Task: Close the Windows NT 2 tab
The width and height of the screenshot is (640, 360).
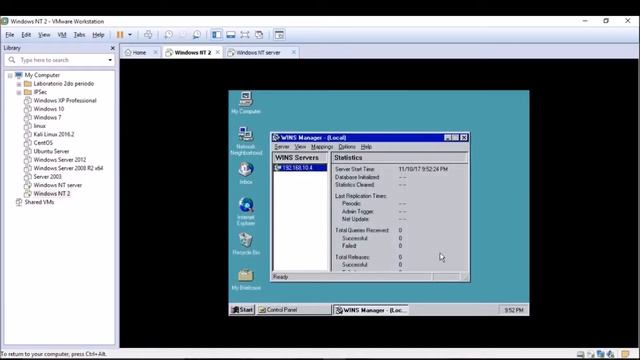Action: (x=218, y=52)
